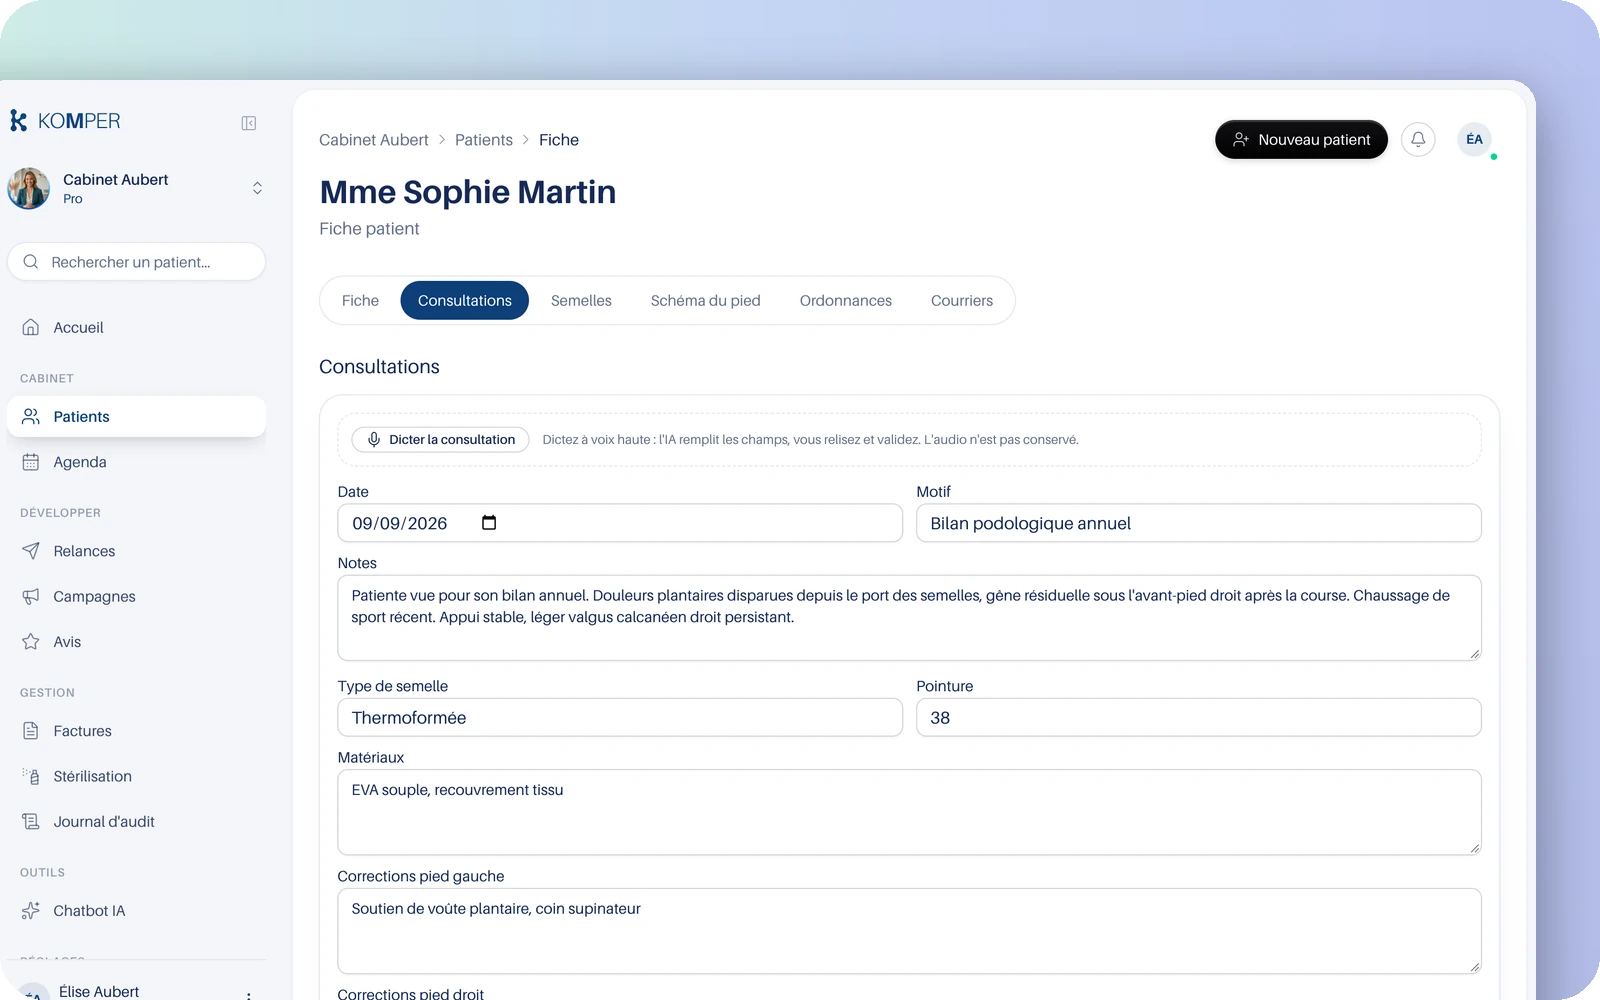Click the Cabinet Aubert profile photo
The image size is (1600, 1000).
[x=29, y=188]
